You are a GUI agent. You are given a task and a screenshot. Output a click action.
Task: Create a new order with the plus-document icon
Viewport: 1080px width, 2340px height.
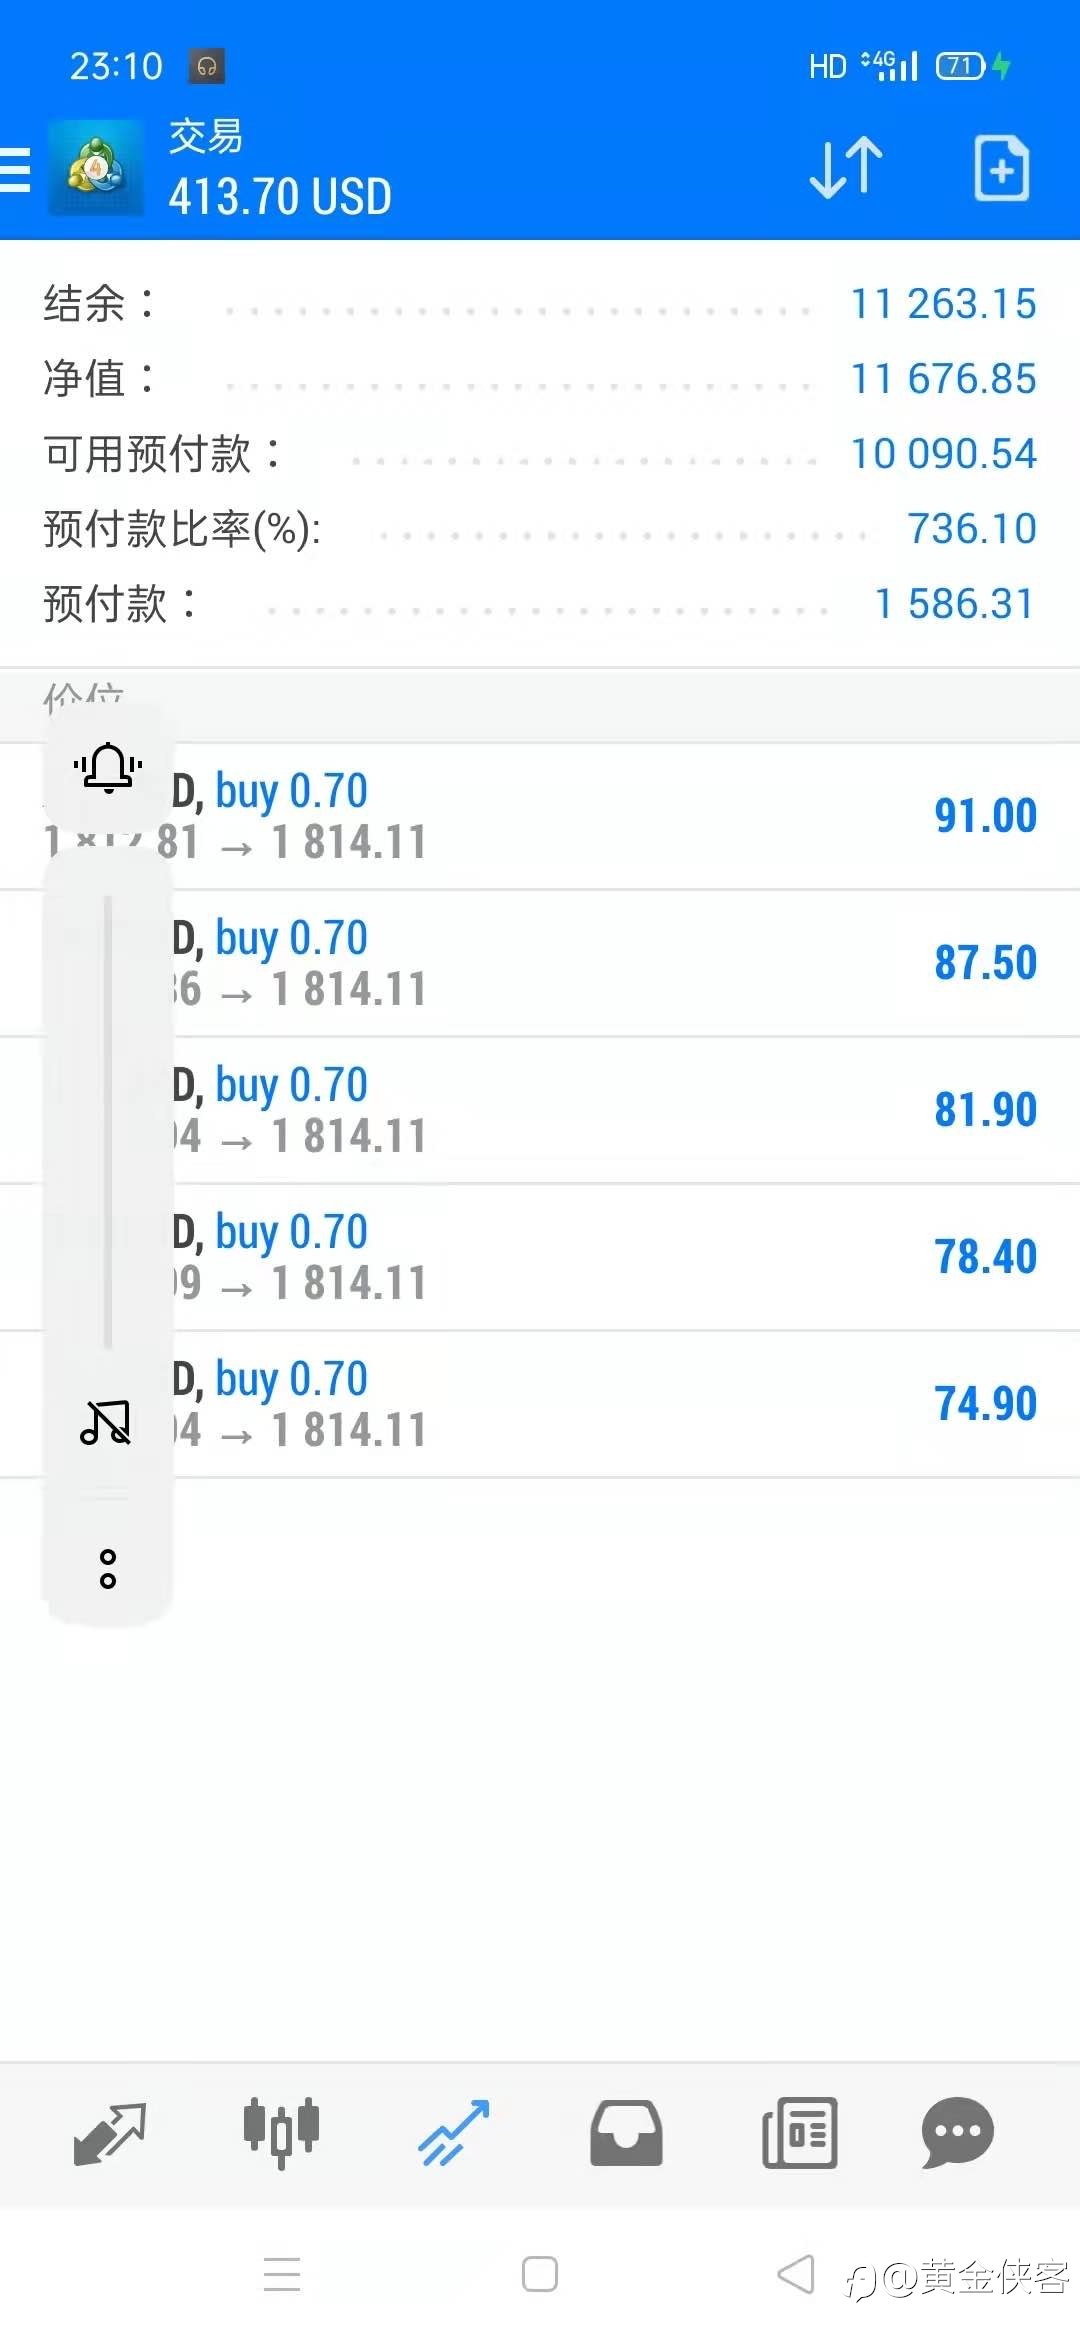click(x=1001, y=168)
